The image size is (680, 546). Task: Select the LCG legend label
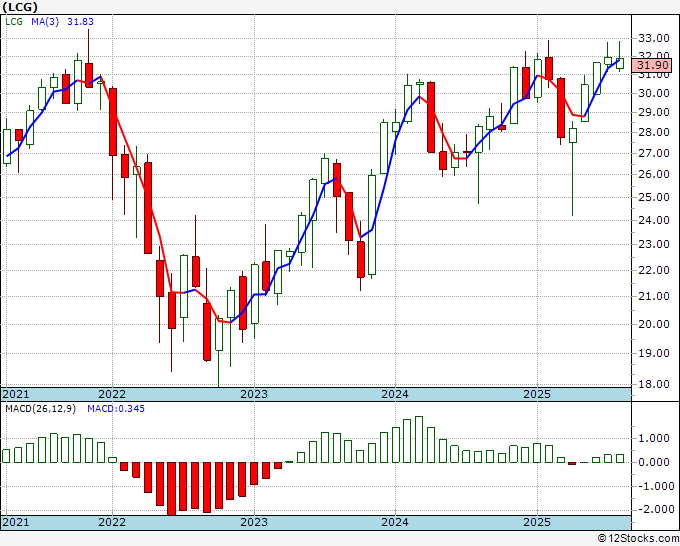14,22
